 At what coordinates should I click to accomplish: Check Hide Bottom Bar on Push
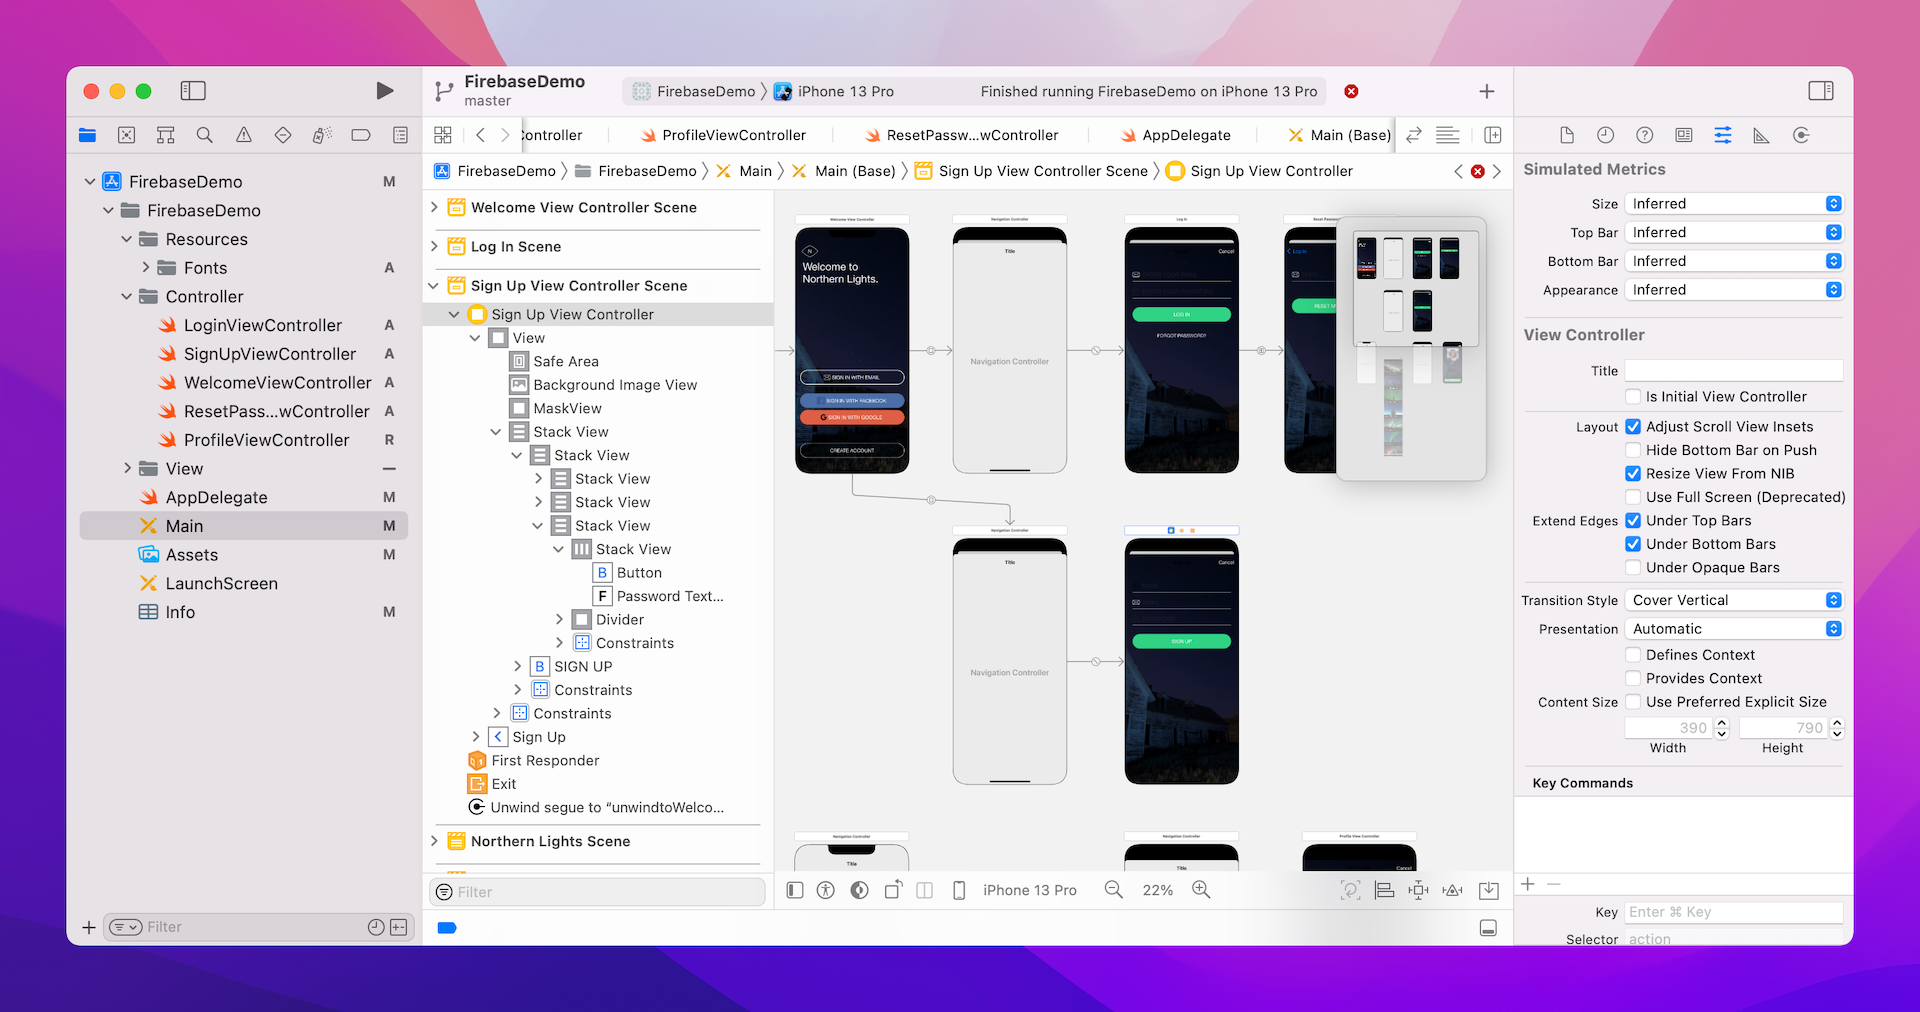(1633, 450)
